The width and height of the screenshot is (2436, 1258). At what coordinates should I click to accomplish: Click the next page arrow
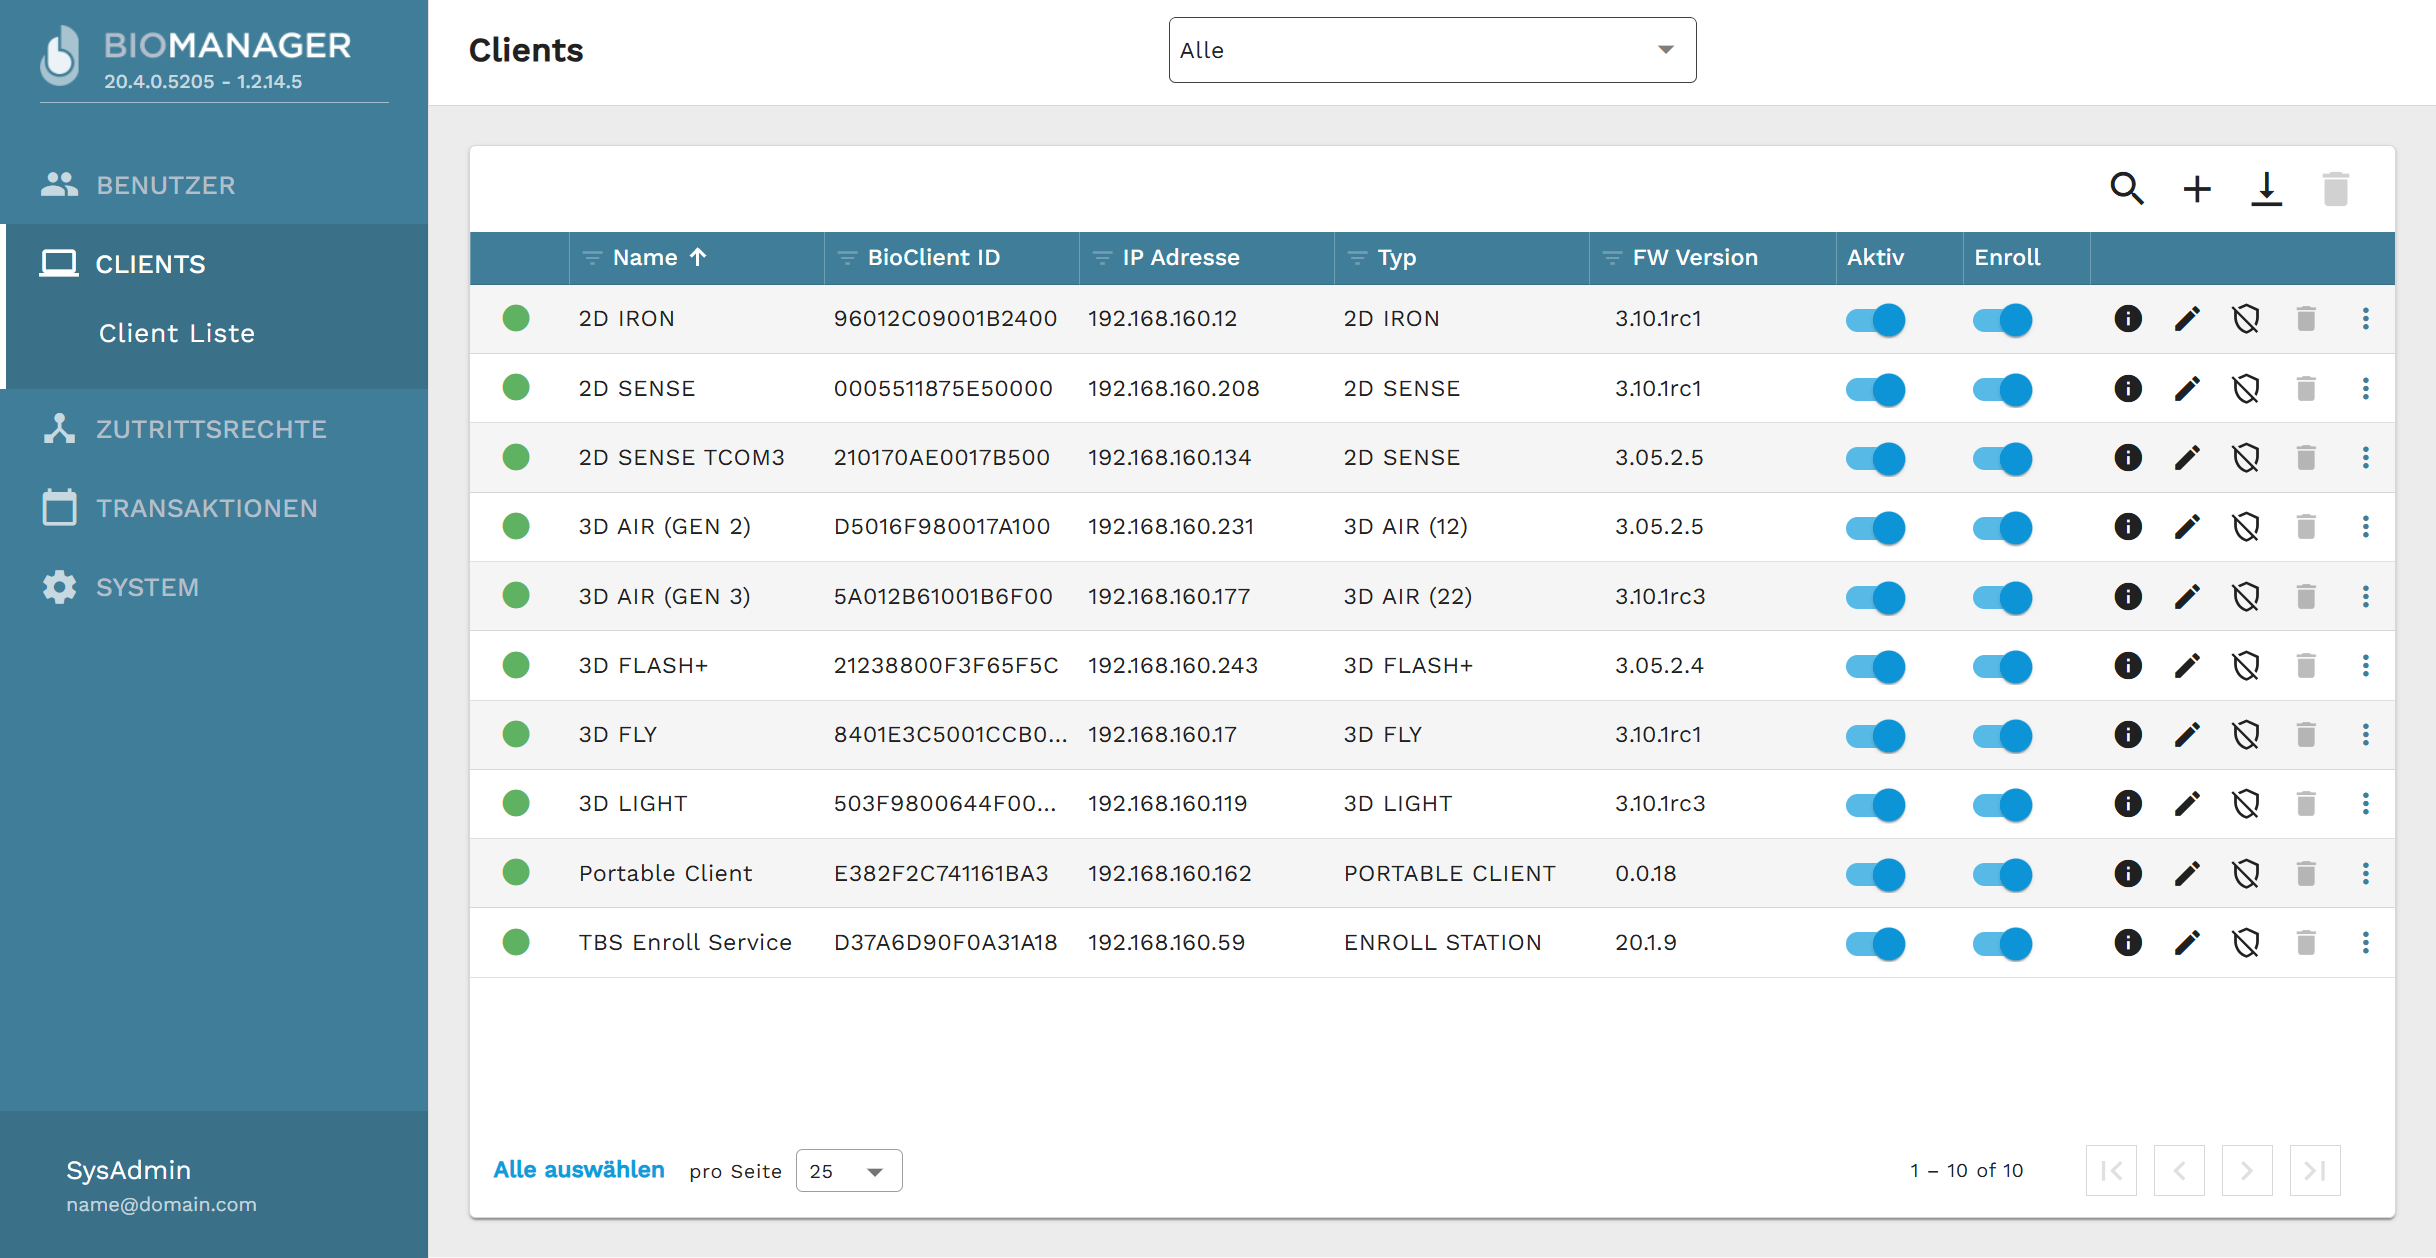coord(2246,1171)
